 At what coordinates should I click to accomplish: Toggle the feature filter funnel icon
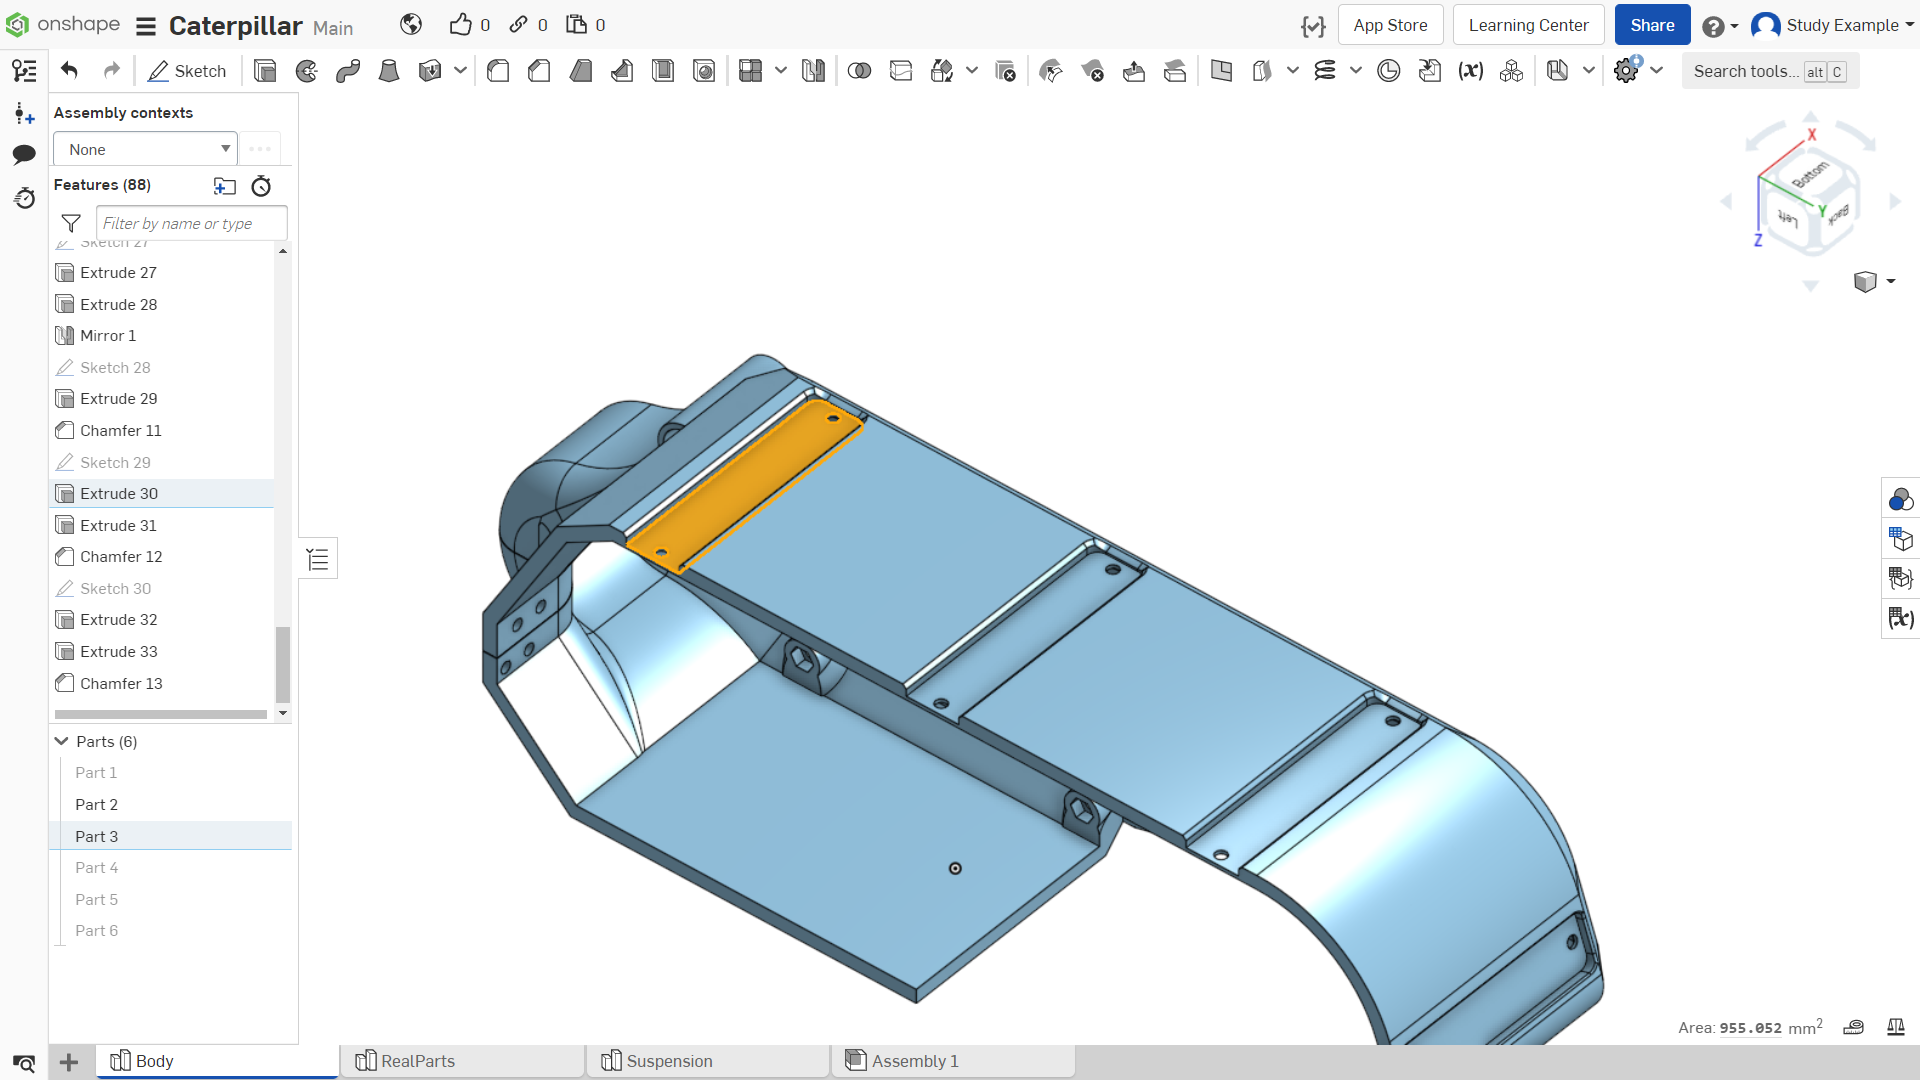pos(71,223)
